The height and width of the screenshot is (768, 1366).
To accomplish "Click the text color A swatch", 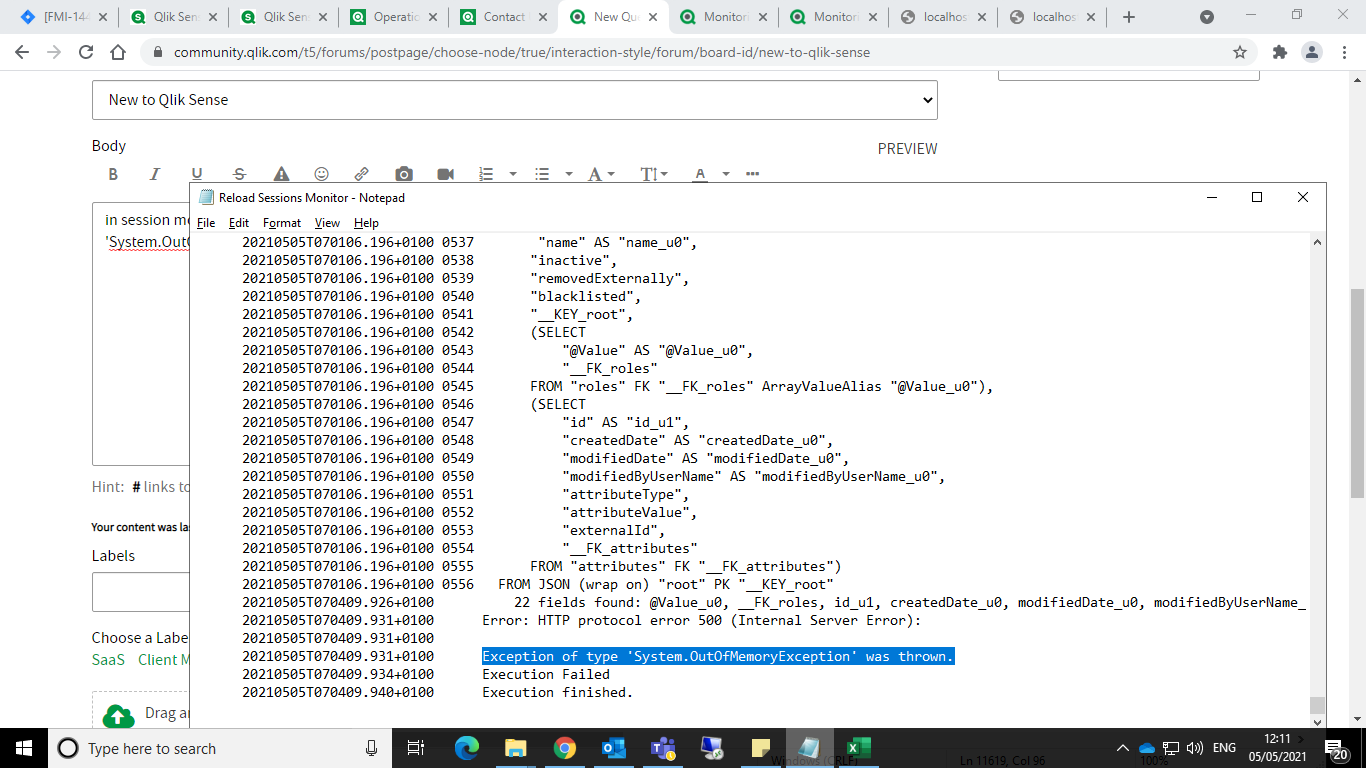I will coord(700,174).
